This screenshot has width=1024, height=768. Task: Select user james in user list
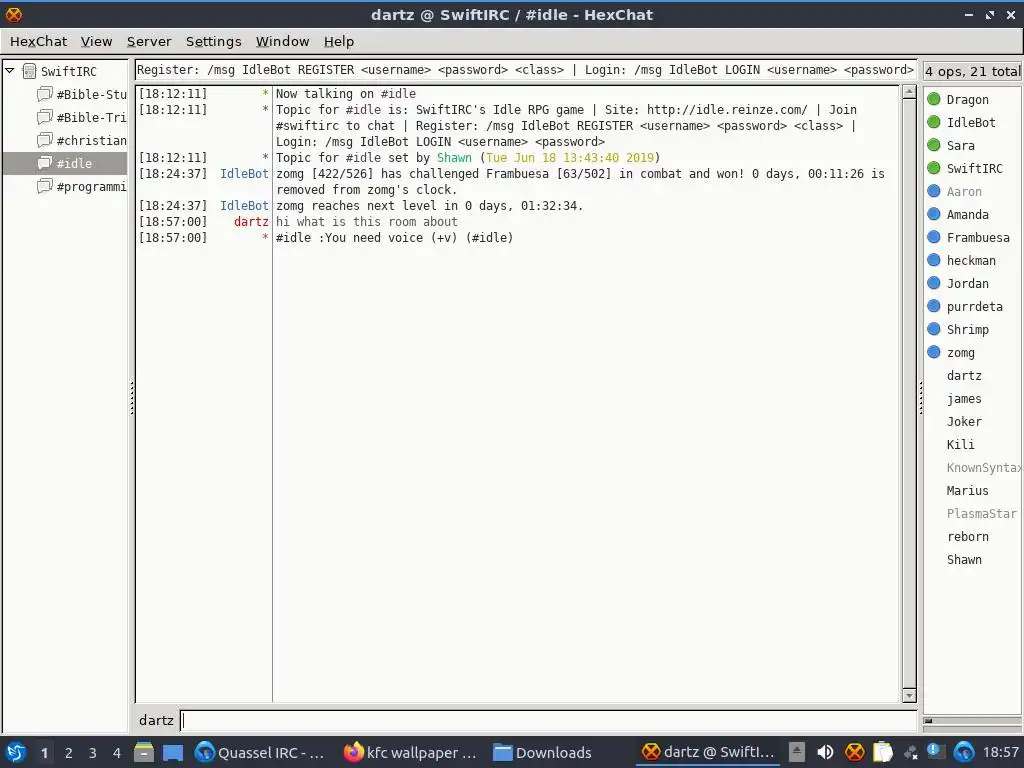tap(964, 398)
